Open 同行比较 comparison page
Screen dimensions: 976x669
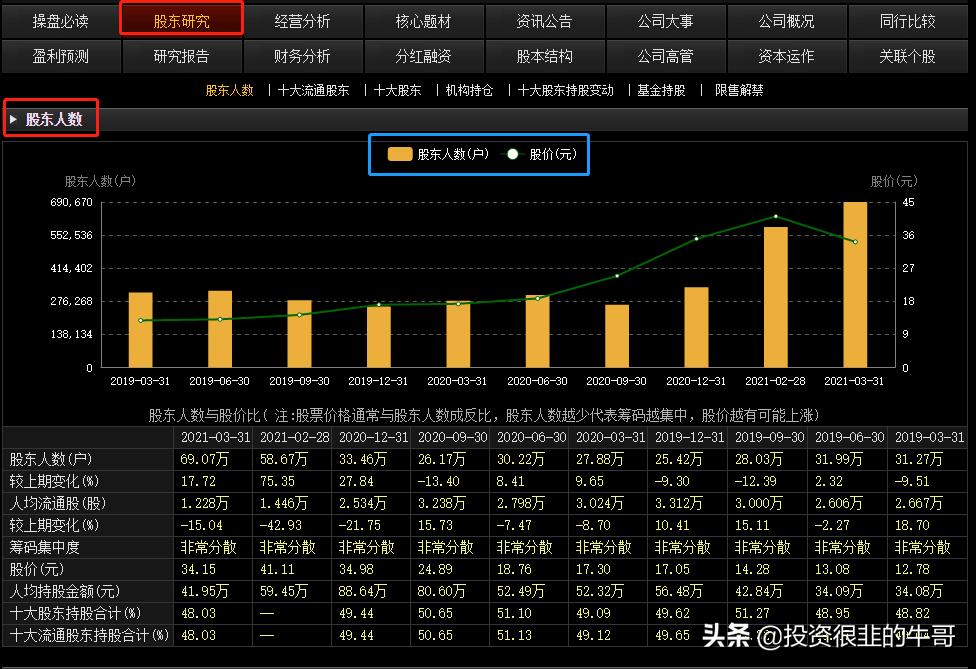[908, 20]
